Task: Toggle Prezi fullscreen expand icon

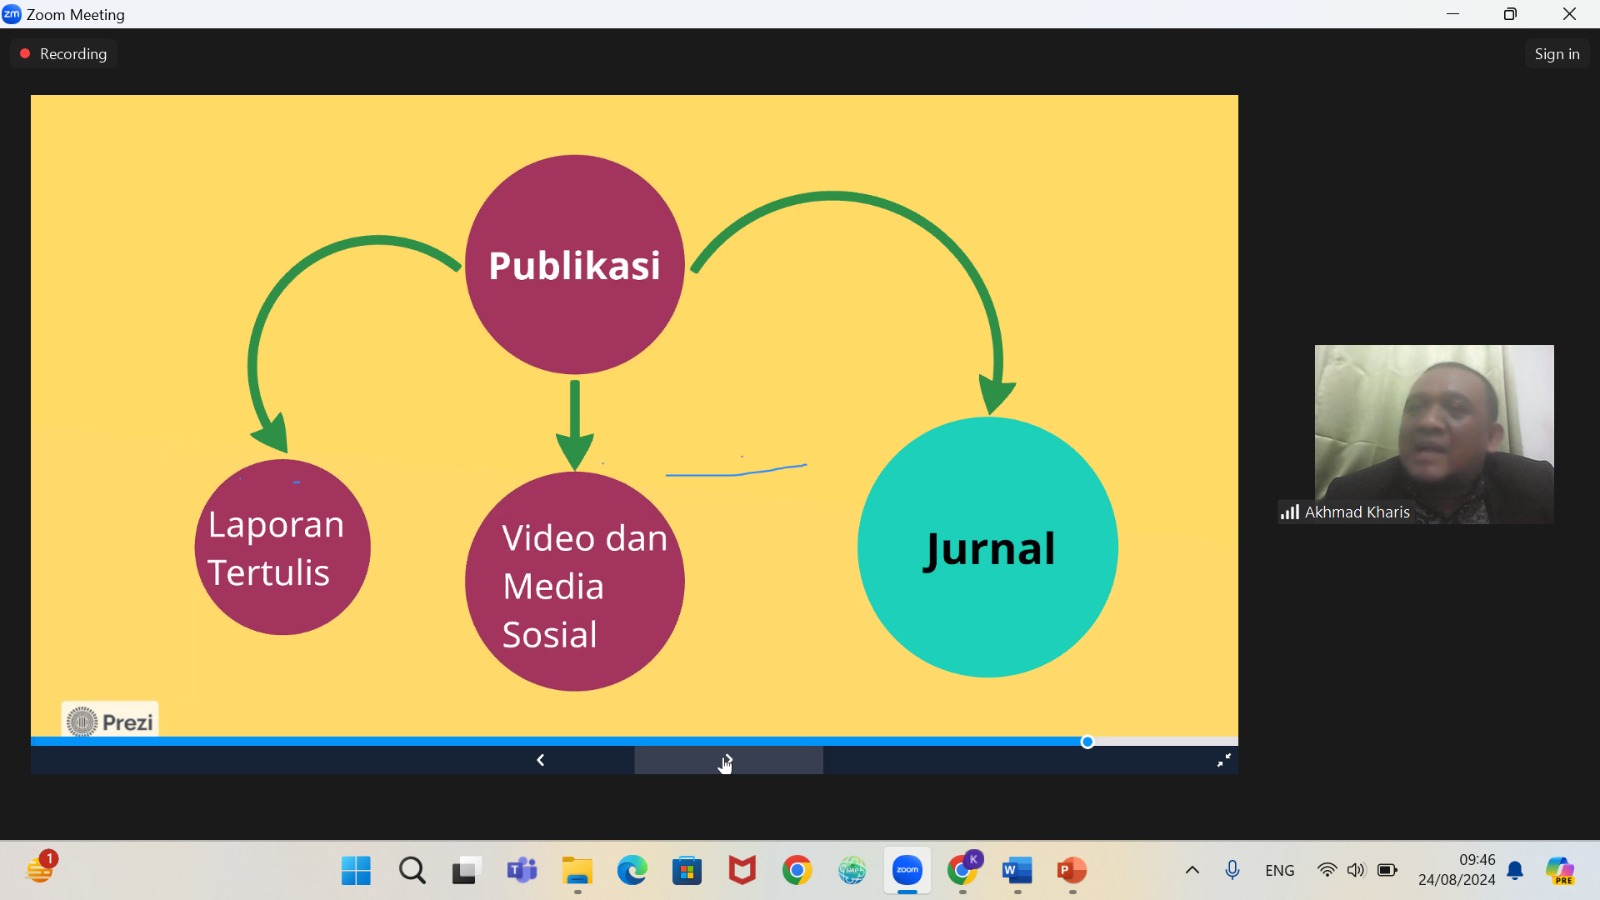Action: coord(1223,761)
